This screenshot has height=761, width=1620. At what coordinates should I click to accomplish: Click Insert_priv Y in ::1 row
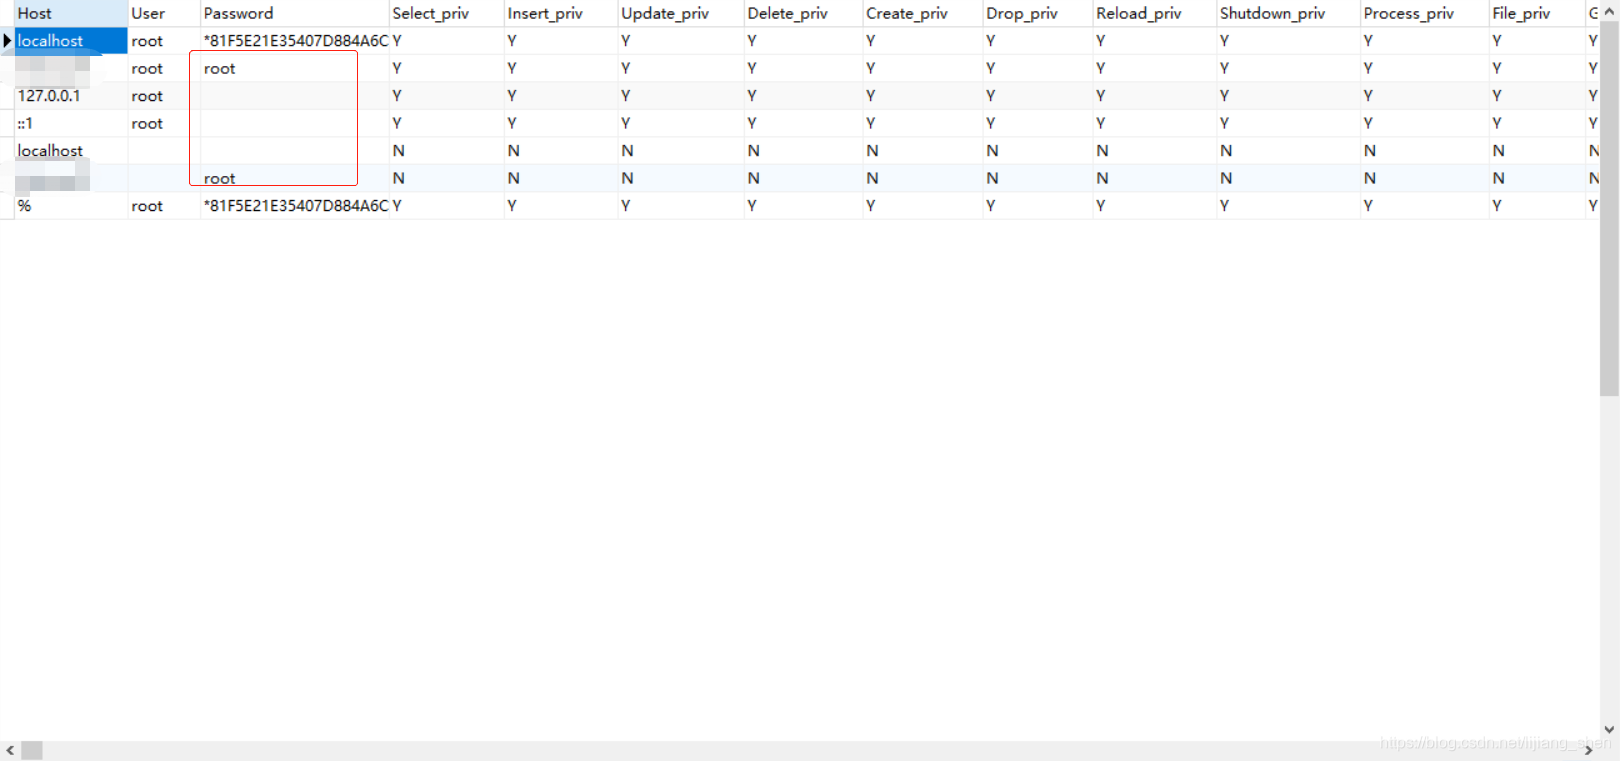point(560,123)
